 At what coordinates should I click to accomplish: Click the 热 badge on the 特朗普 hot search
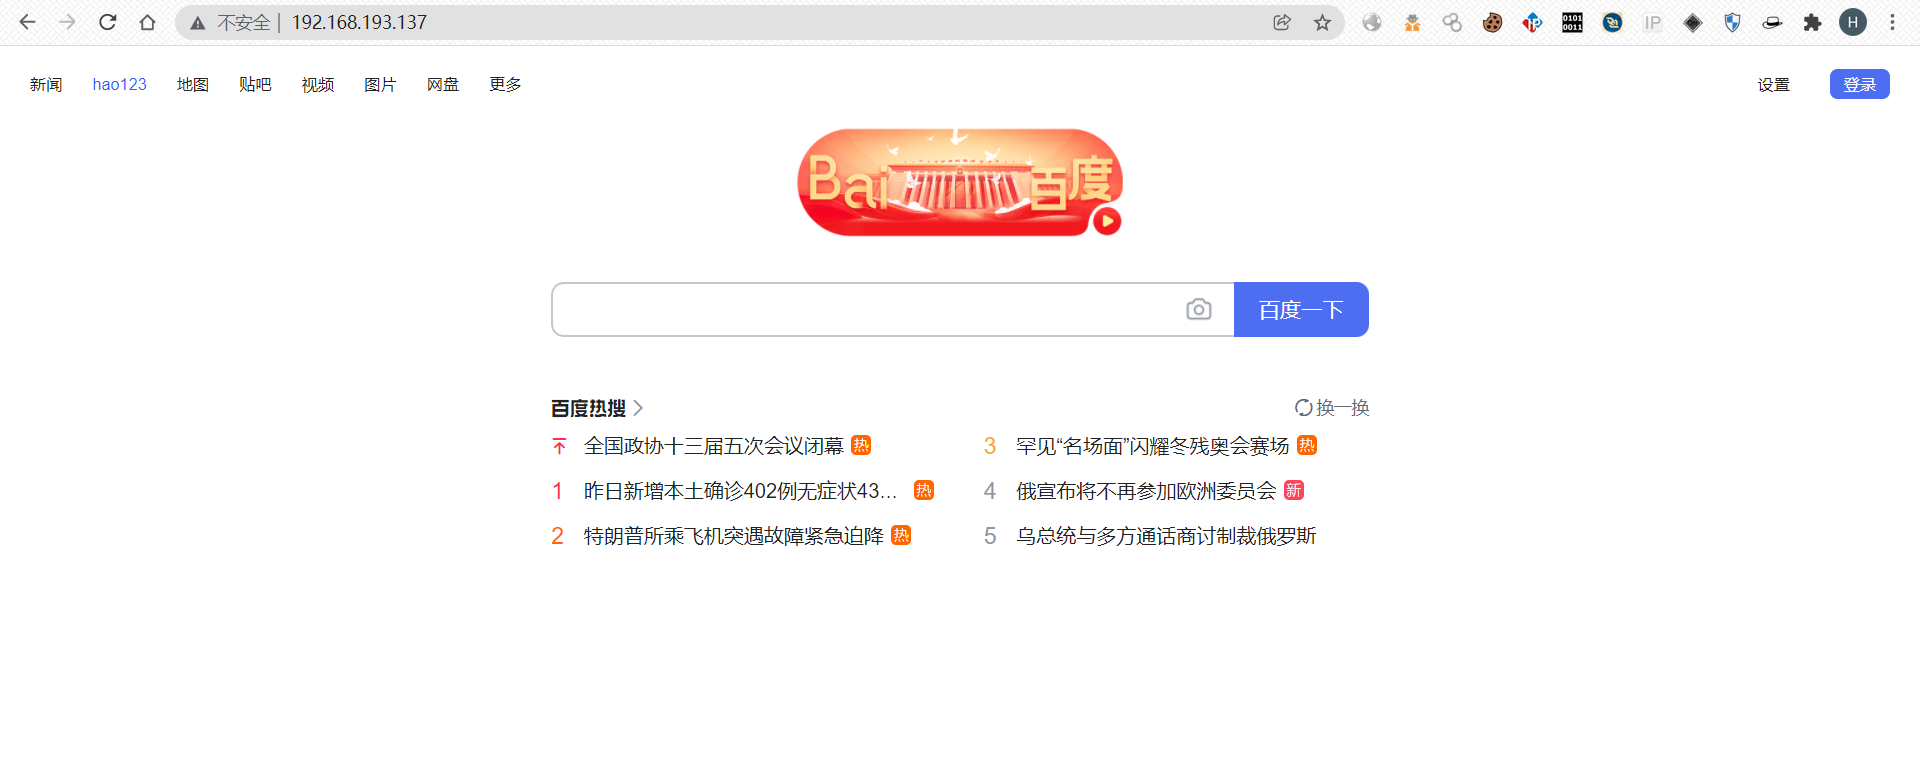pos(901,535)
